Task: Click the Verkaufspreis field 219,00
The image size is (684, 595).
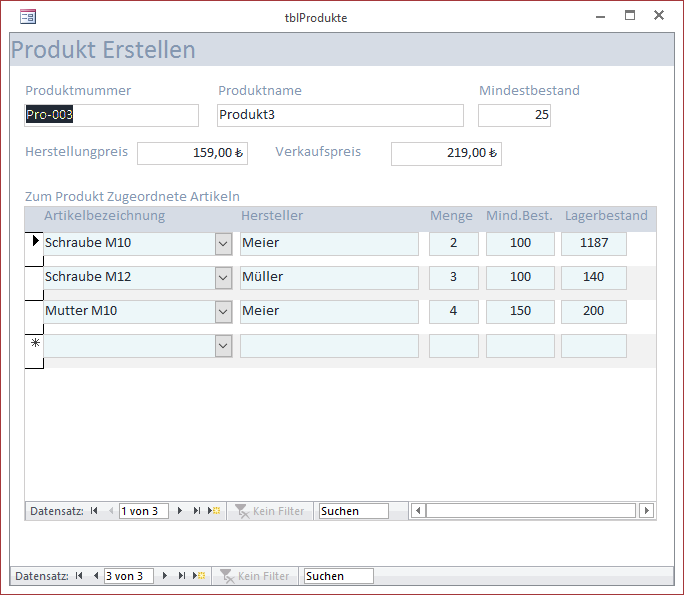Action: [446, 154]
